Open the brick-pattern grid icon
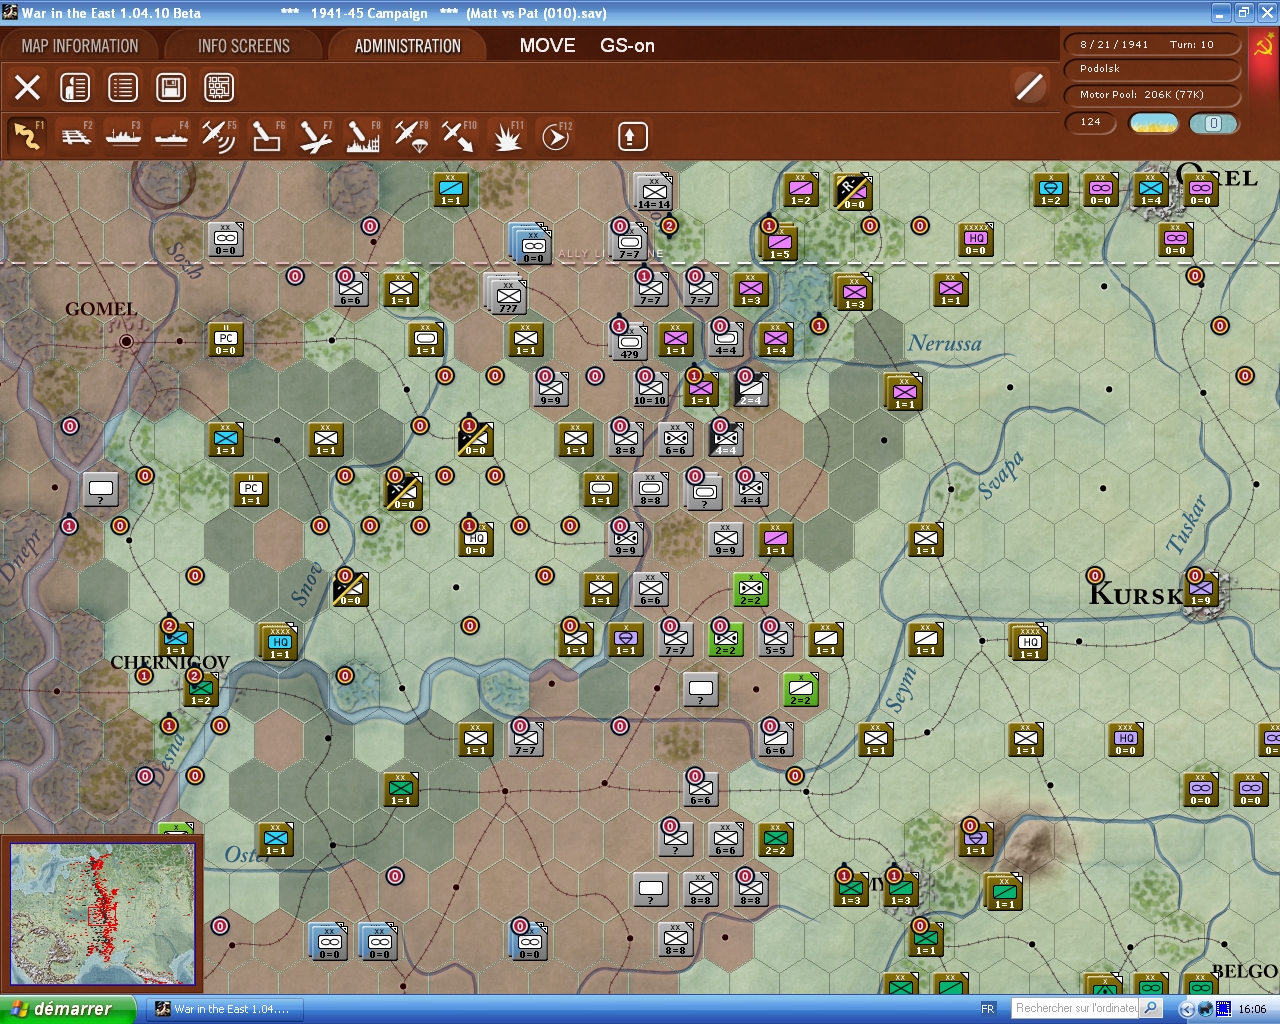This screenshot has height=1024, width=1280. (219, 88)
